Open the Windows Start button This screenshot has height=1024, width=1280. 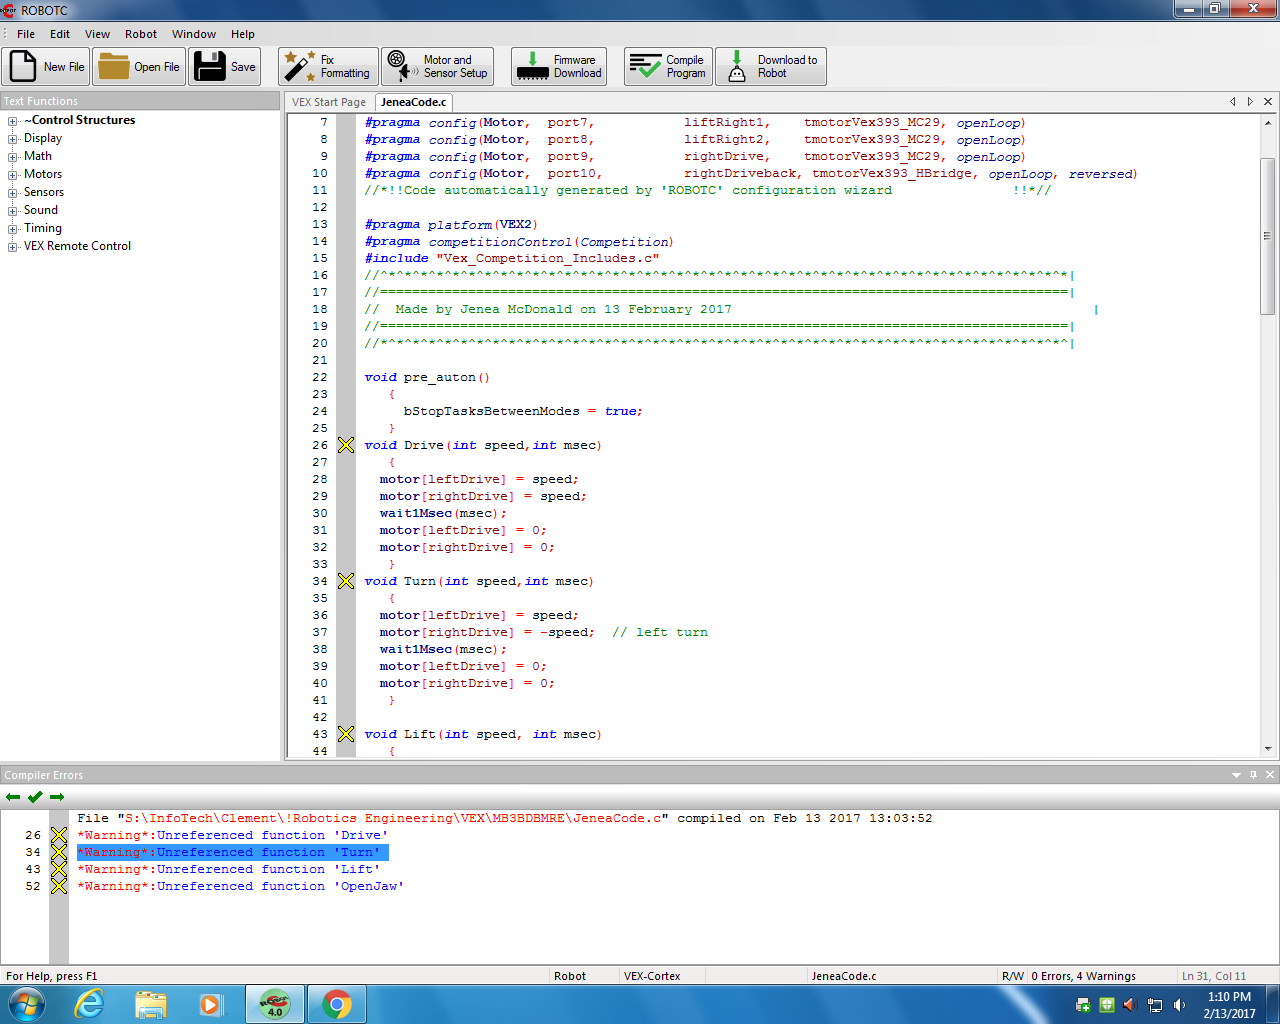point(27,1004)
